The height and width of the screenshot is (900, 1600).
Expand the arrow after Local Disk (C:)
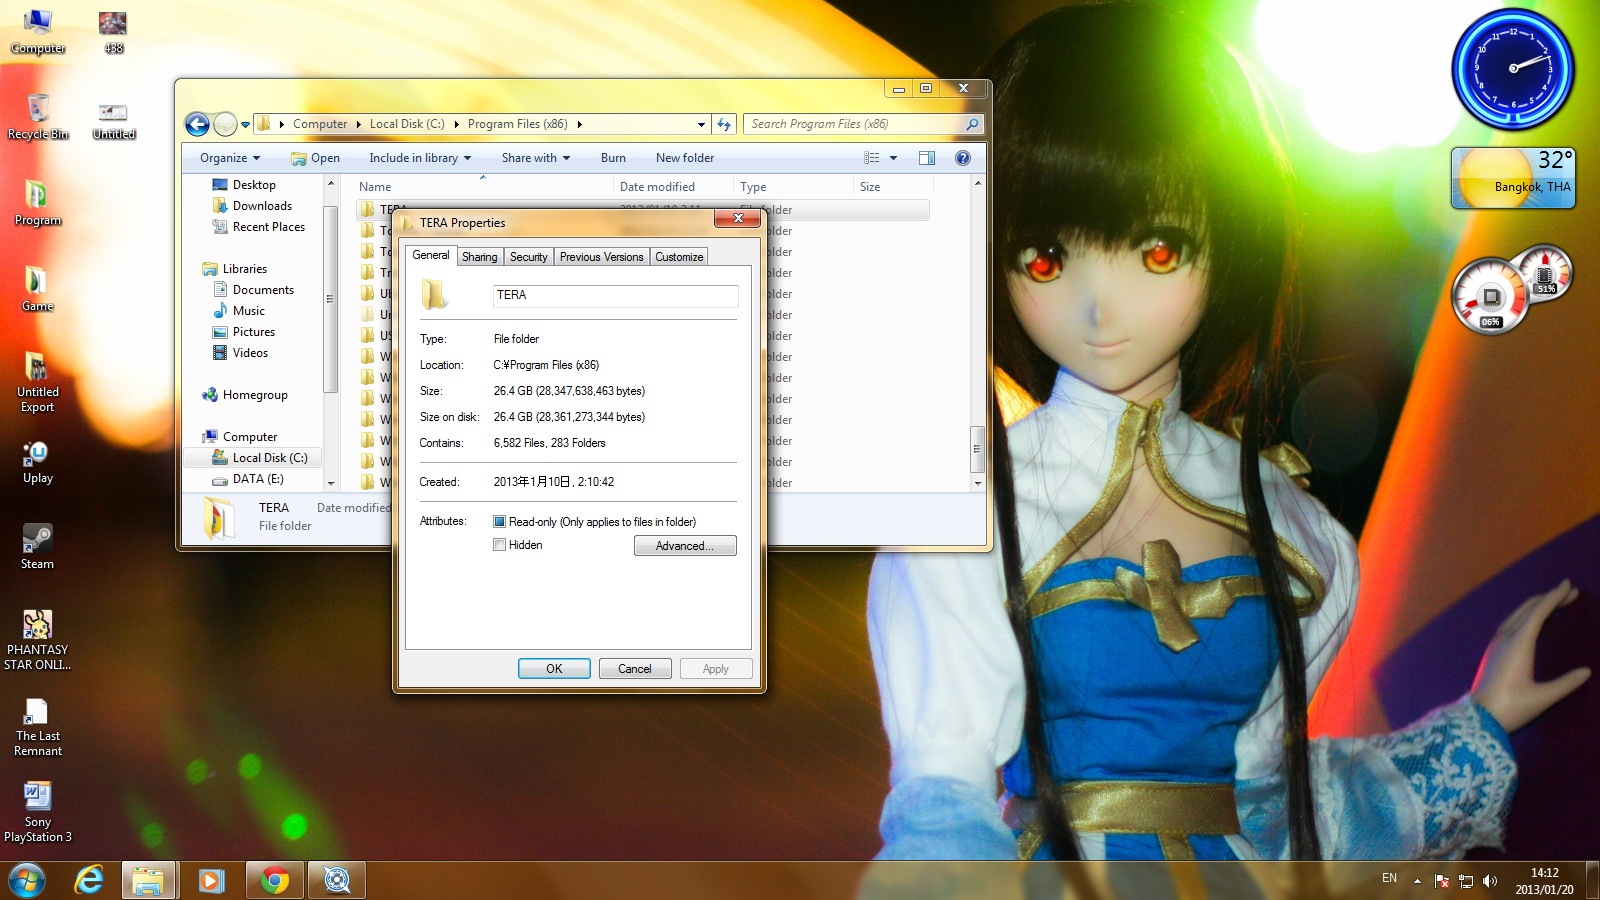tap(456, 124)
